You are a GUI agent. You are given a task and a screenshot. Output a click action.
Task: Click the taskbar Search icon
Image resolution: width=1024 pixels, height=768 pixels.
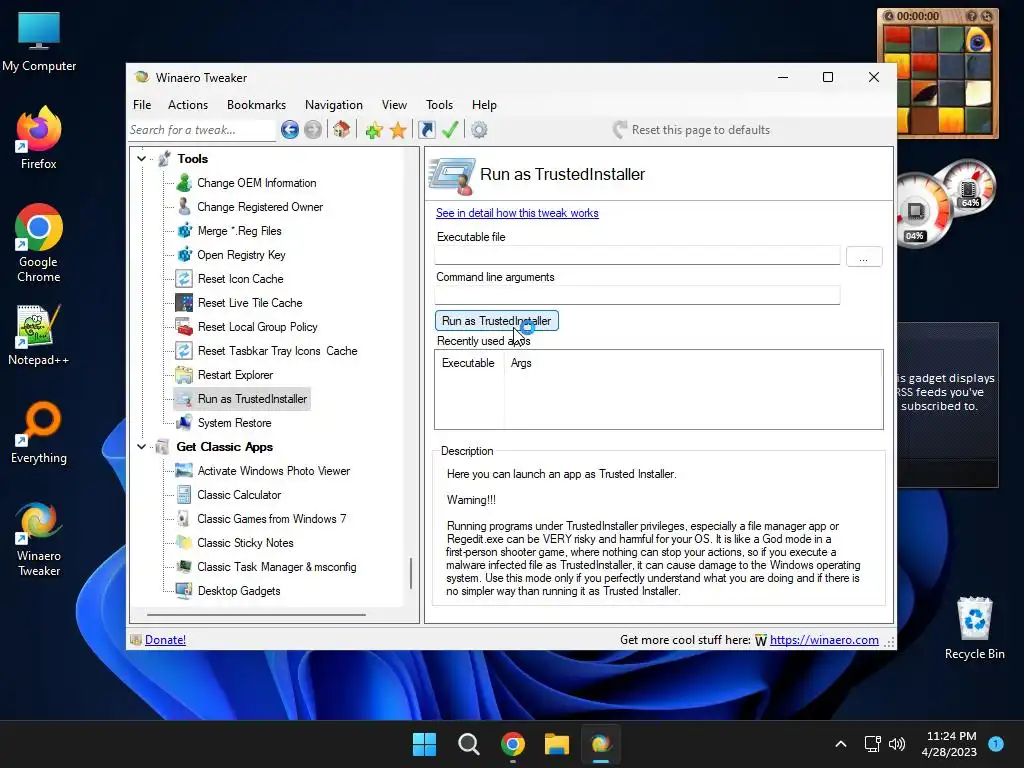point(469,744)
